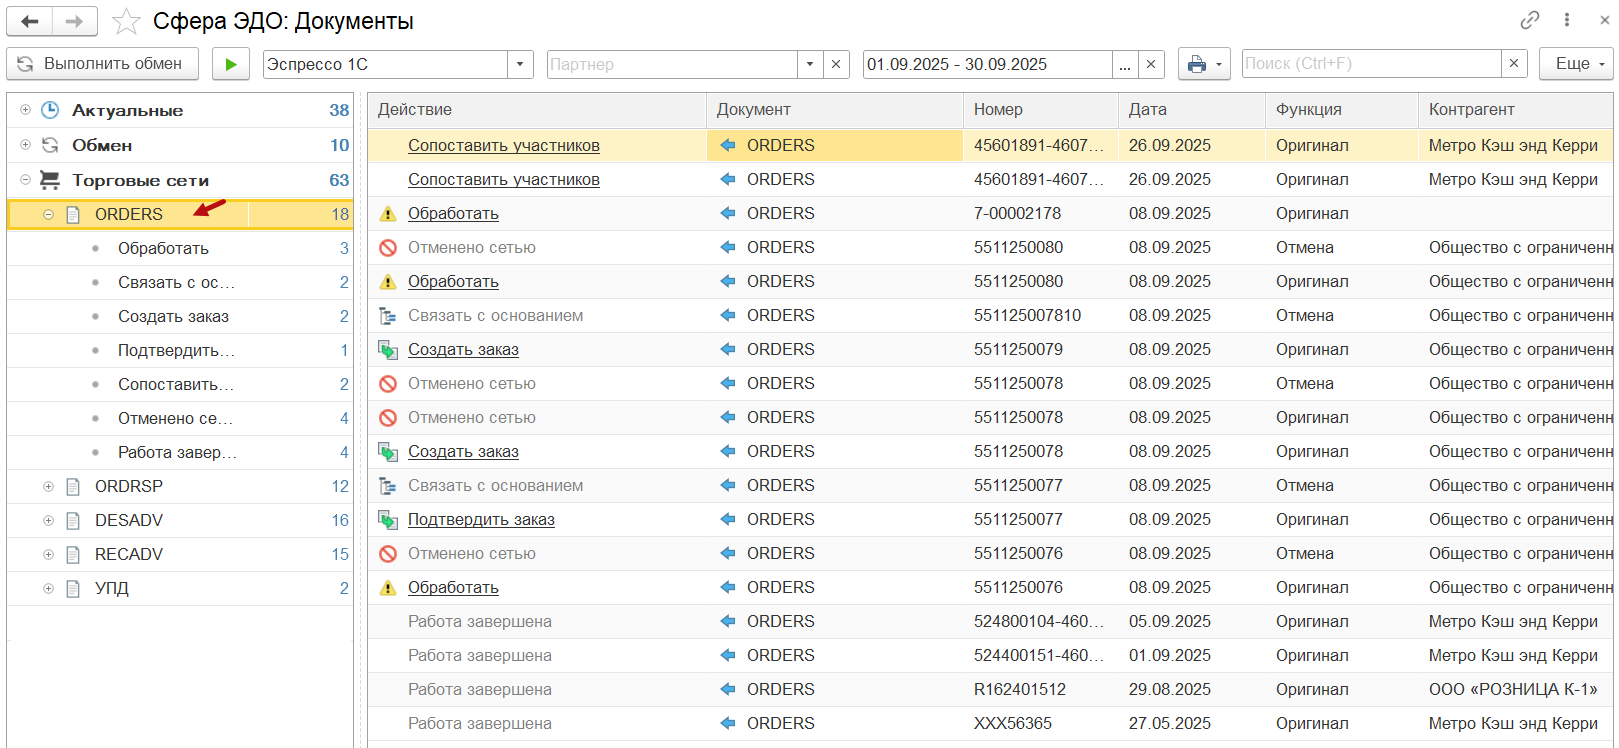Expand the Обмен group
This screenshot has height=748, width=1619.
click(x=25, y=145)
